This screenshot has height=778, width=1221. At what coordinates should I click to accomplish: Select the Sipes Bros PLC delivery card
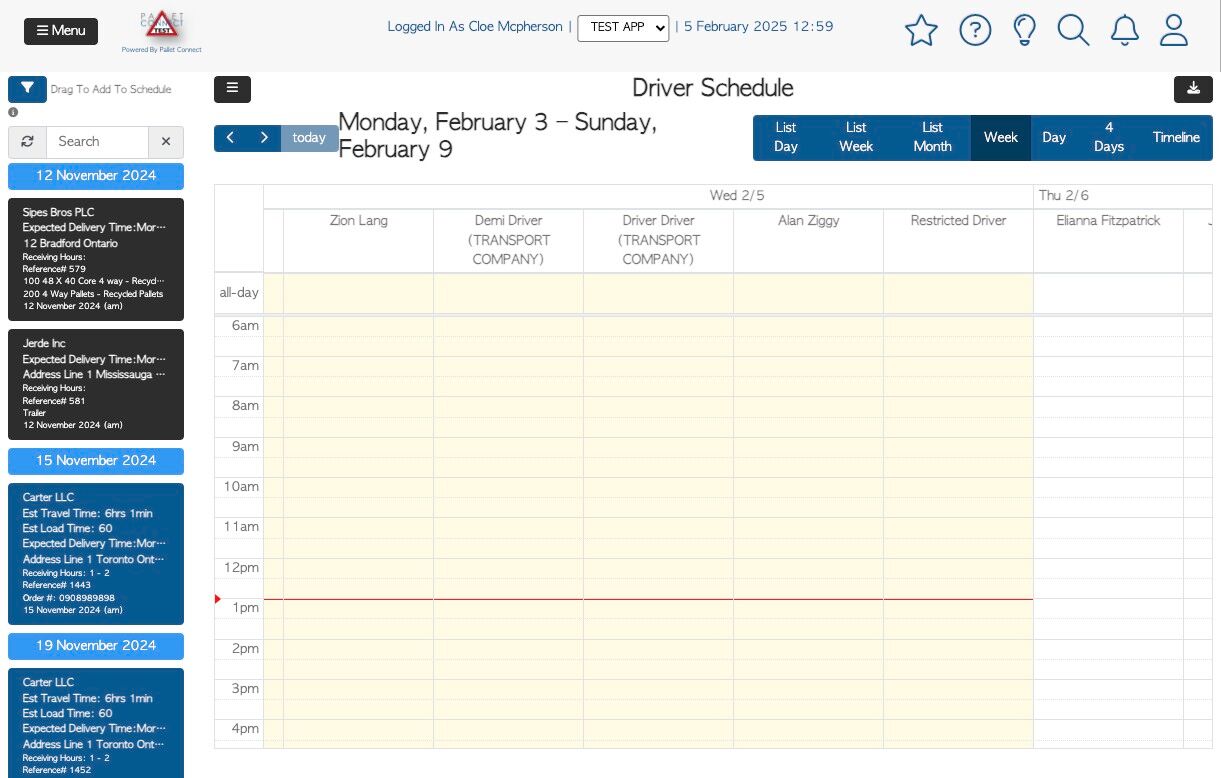(x=96, y=259)
